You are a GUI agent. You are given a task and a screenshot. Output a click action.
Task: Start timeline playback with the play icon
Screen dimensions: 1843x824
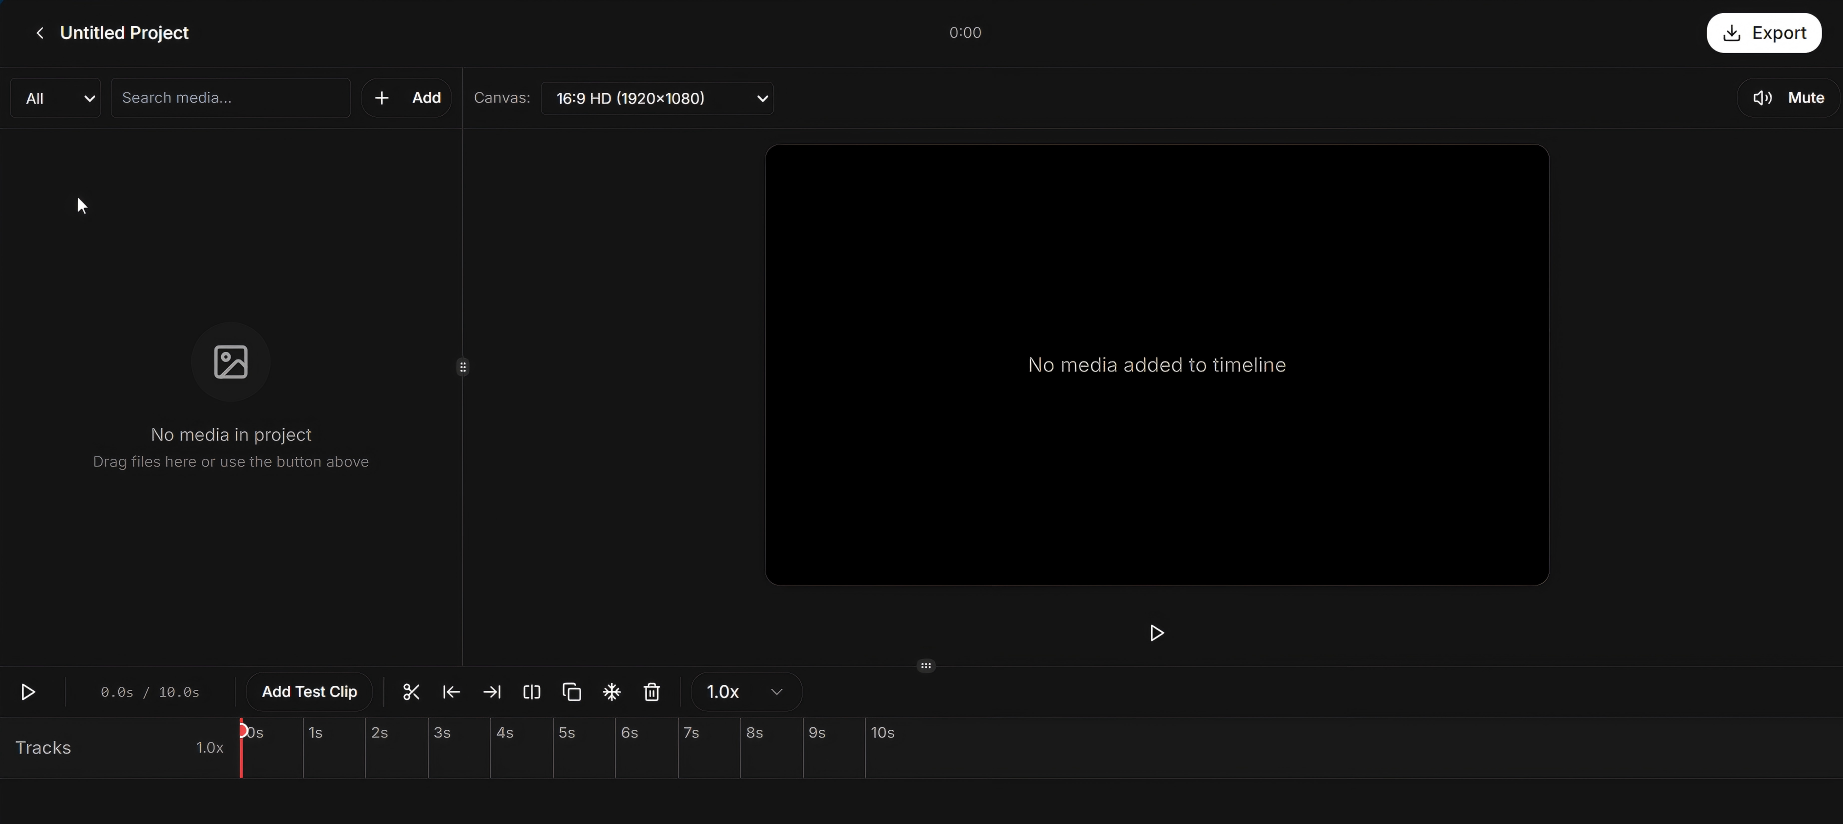click(28, 692)
